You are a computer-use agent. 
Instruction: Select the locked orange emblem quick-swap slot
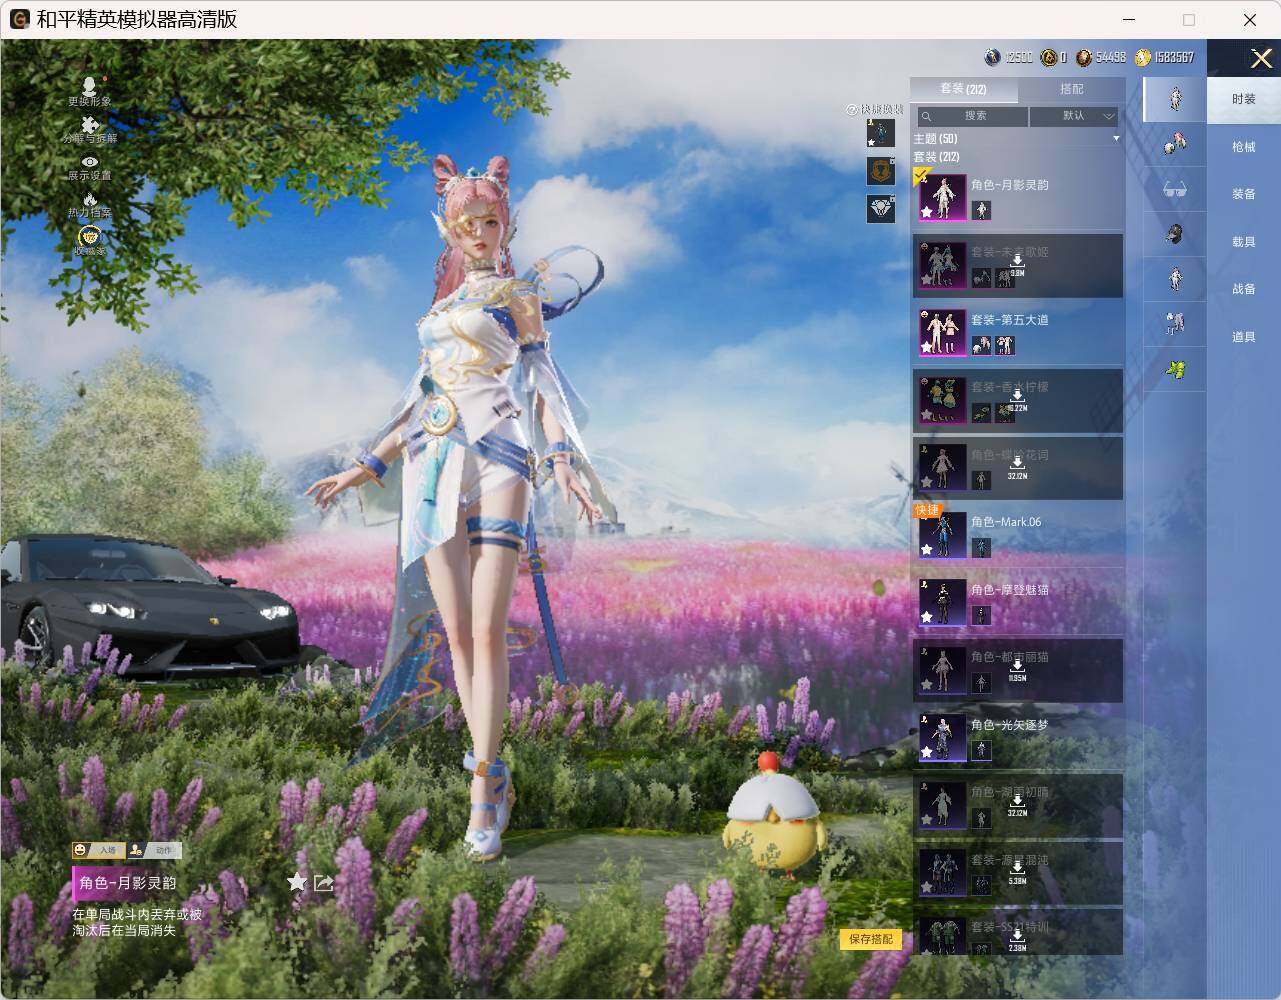[881, 171]
